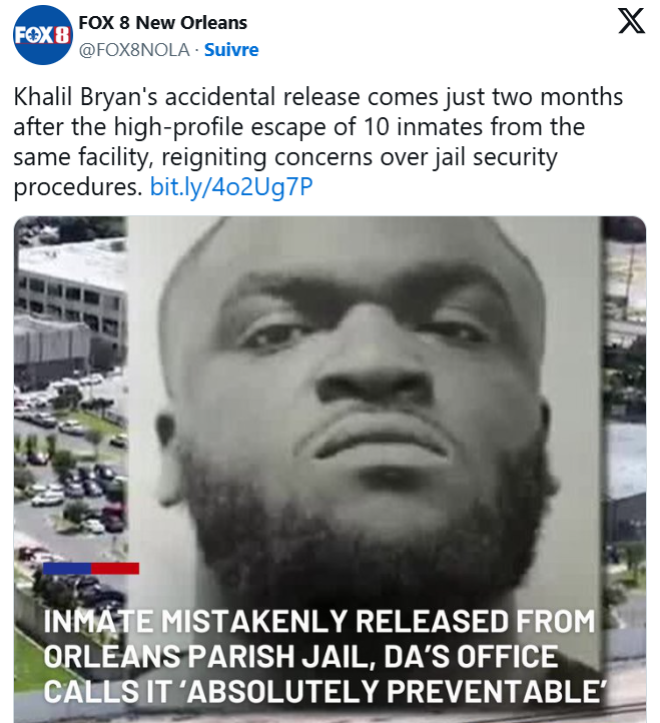The width and height of the screenshot is (660, 723).
Task: Click the aerial strip along the image's right edge
Action: pos(624,461)
